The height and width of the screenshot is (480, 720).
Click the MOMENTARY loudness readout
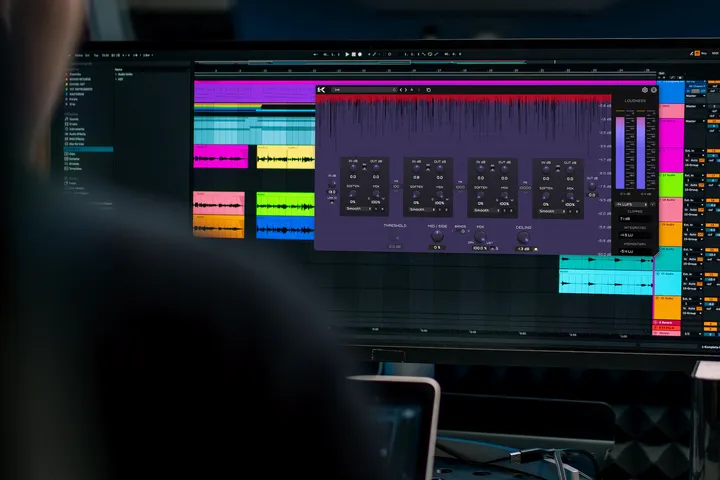tap(635, 251)
